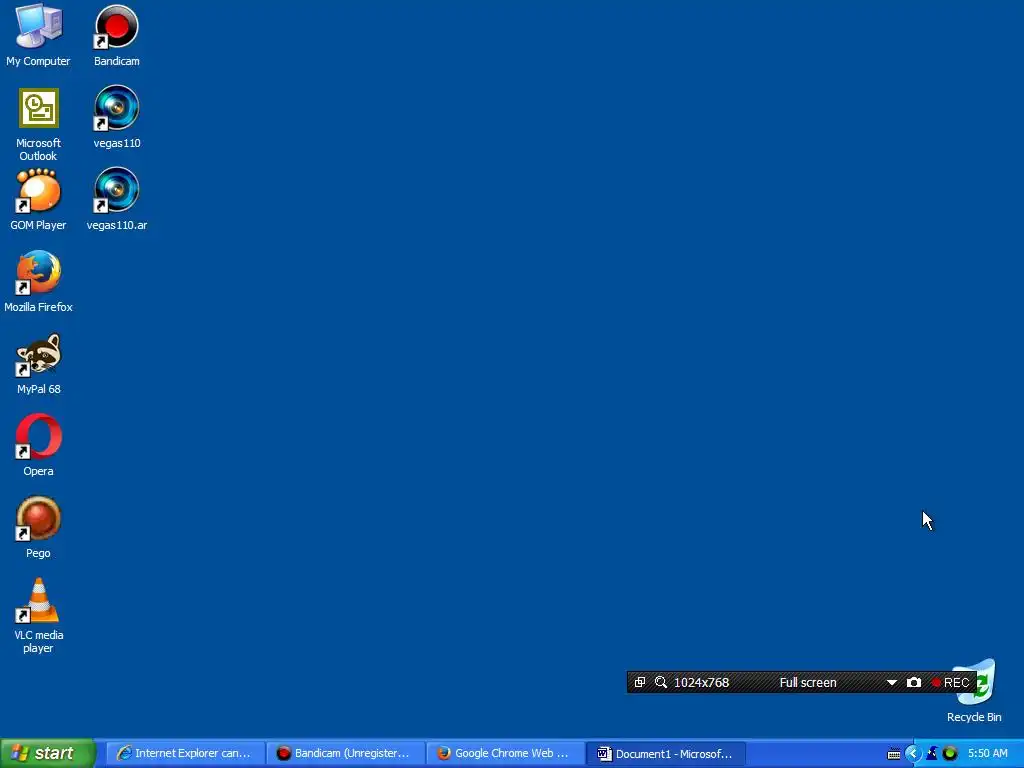Select the vegas110 desktop shortcut
1024x768 pixels.
tap(116, 118)
